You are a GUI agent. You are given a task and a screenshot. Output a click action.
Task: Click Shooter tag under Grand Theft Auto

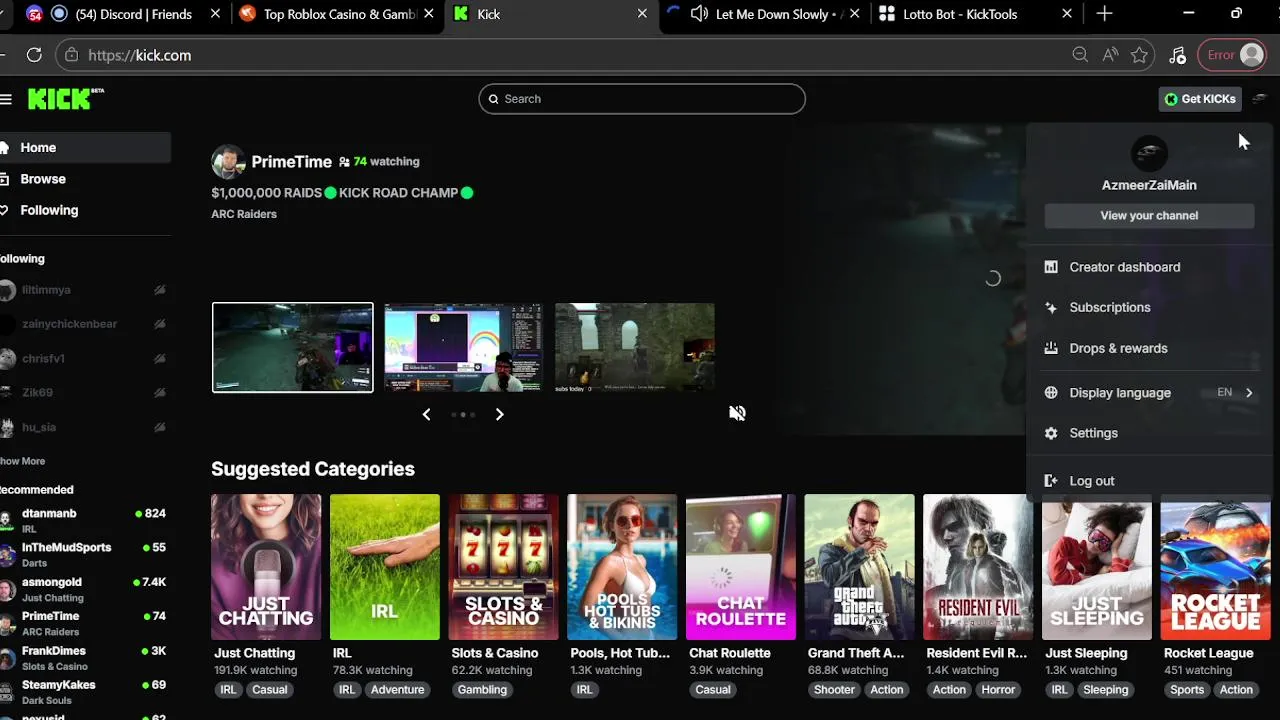pyautogui.click(x=834, y=689)
